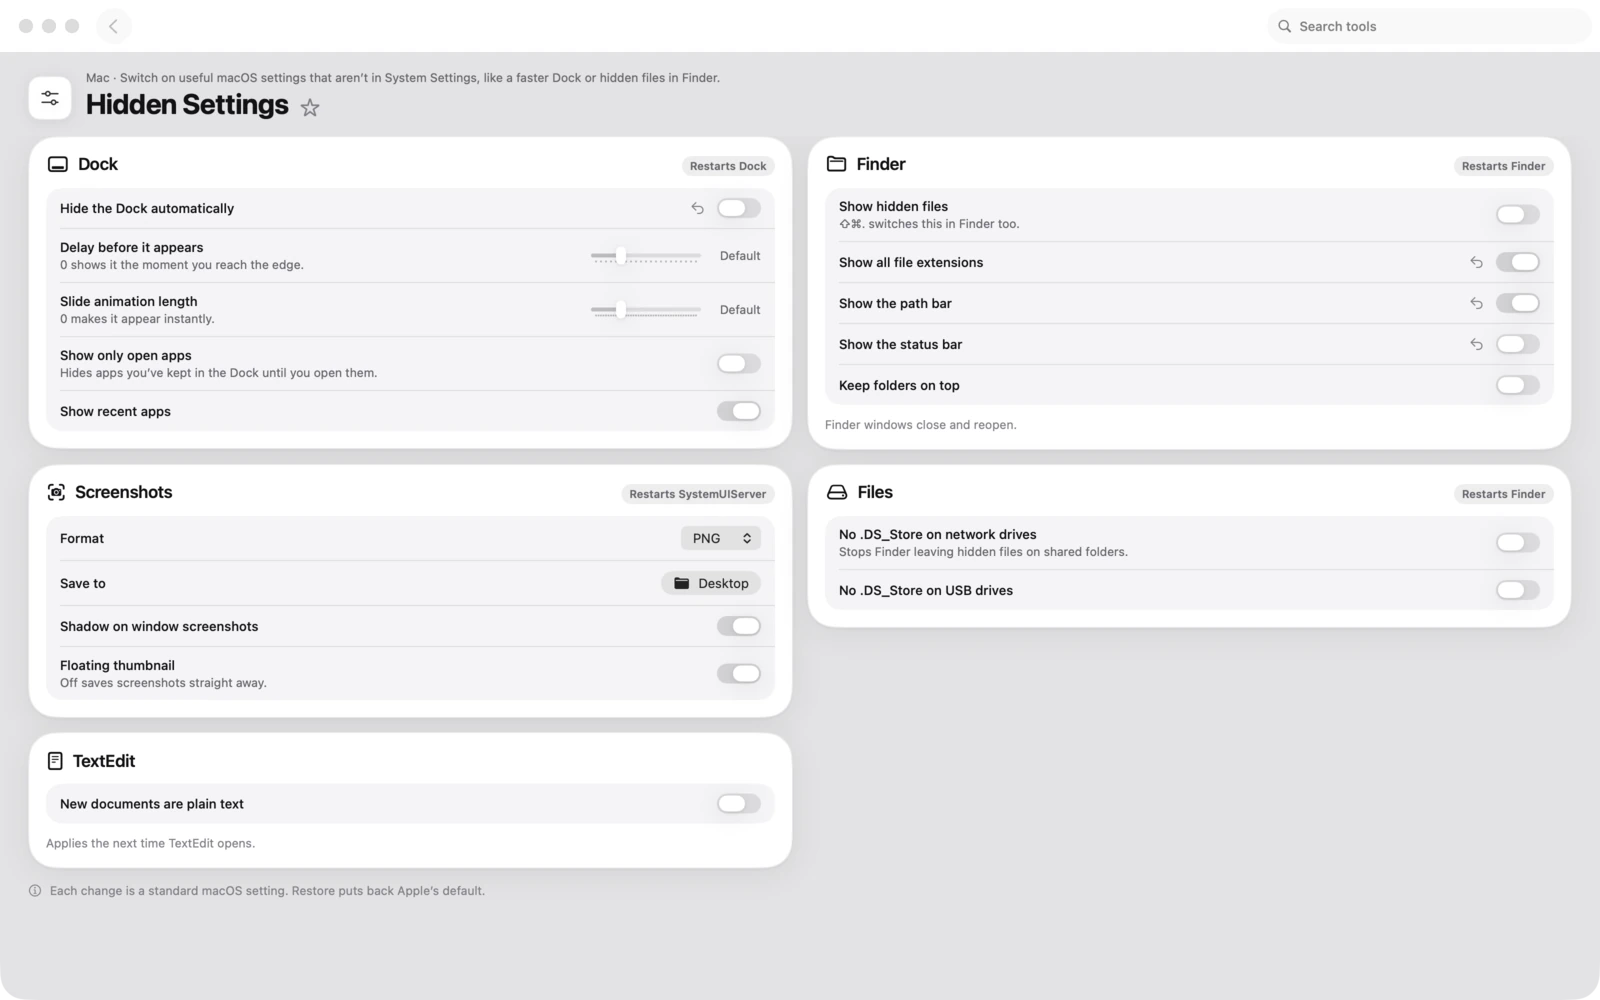The width and height of the screenshot is (1600, 1000).
Task: Enable No .DS_Store on USB drives
Action: 1518,590
